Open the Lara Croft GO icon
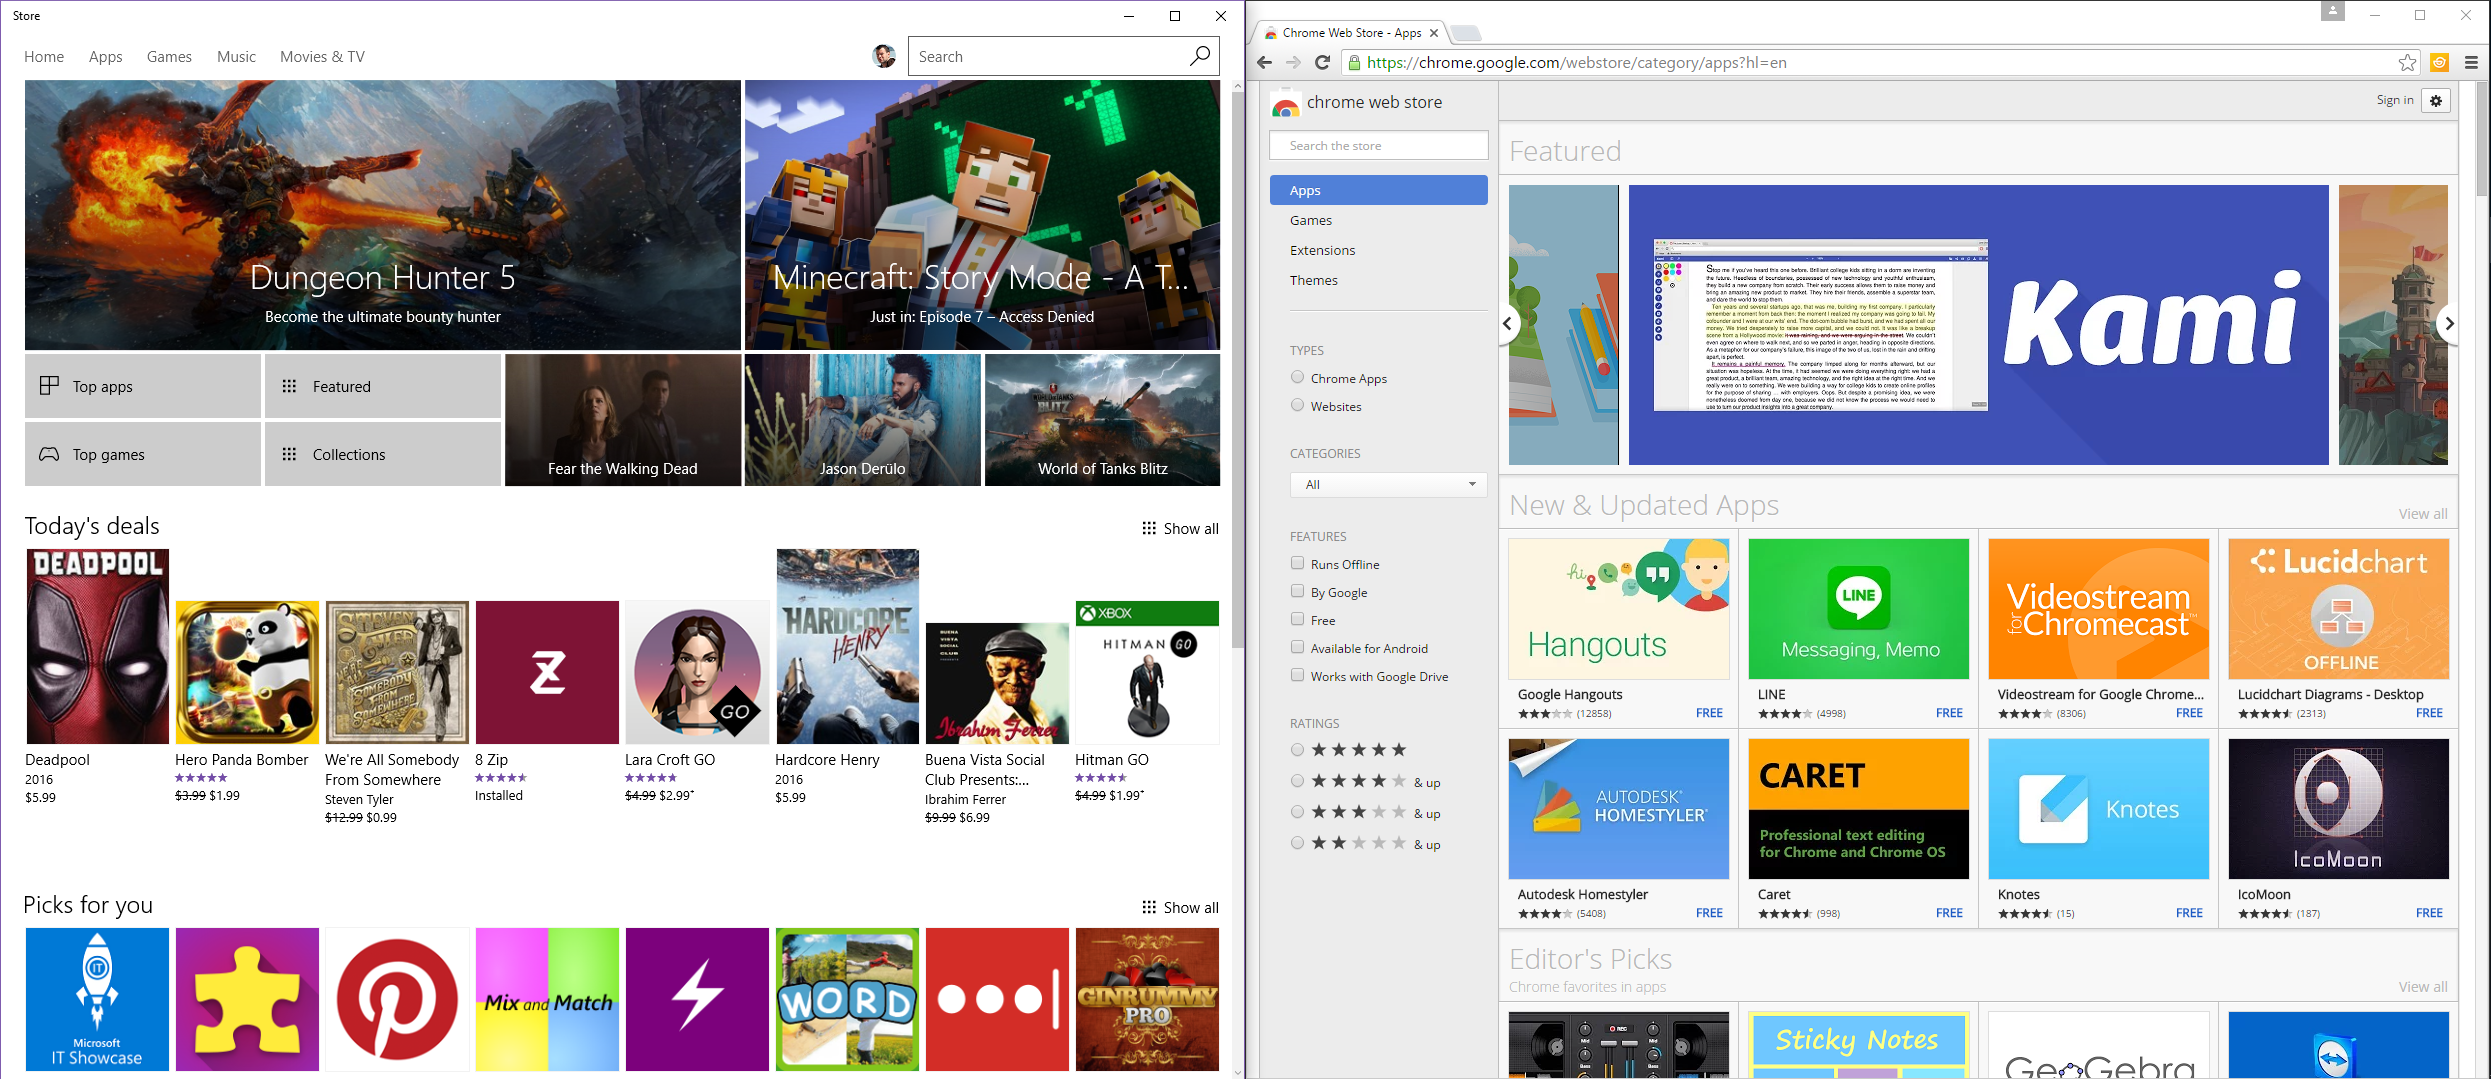The image size is (2491, 1079). pyautogui.click(x=697, y=672)
